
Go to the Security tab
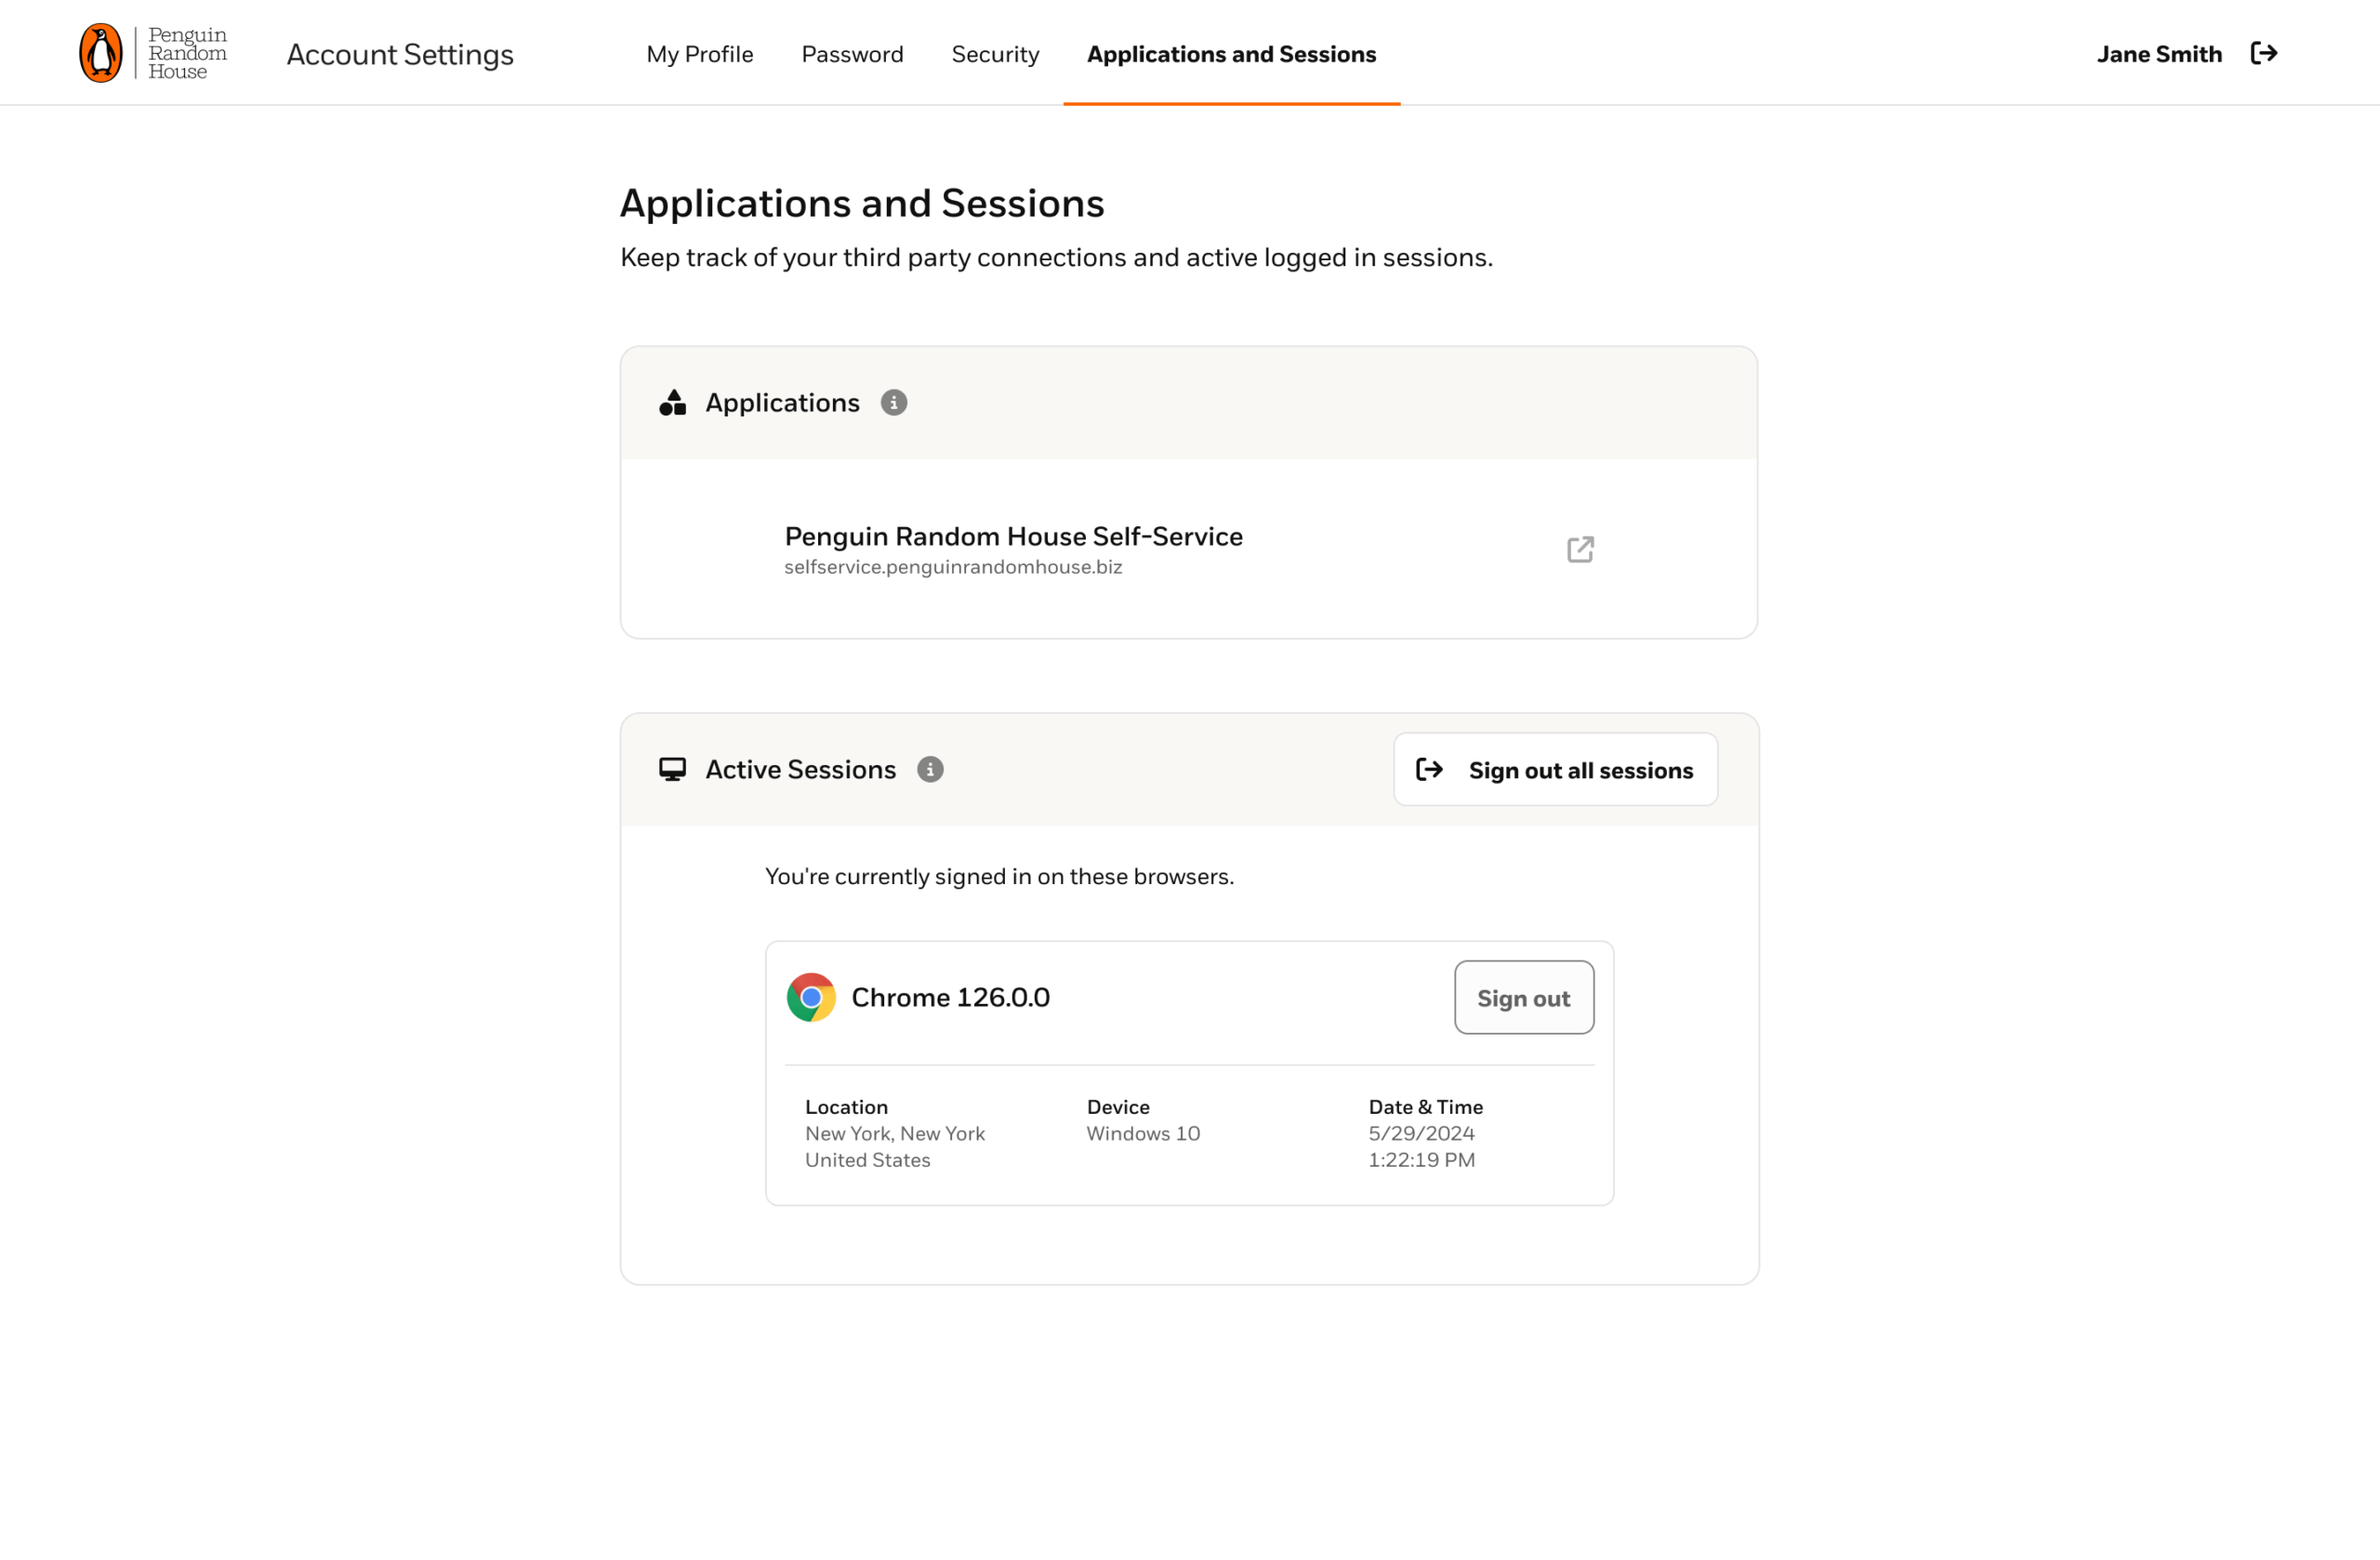click(995, 54)
